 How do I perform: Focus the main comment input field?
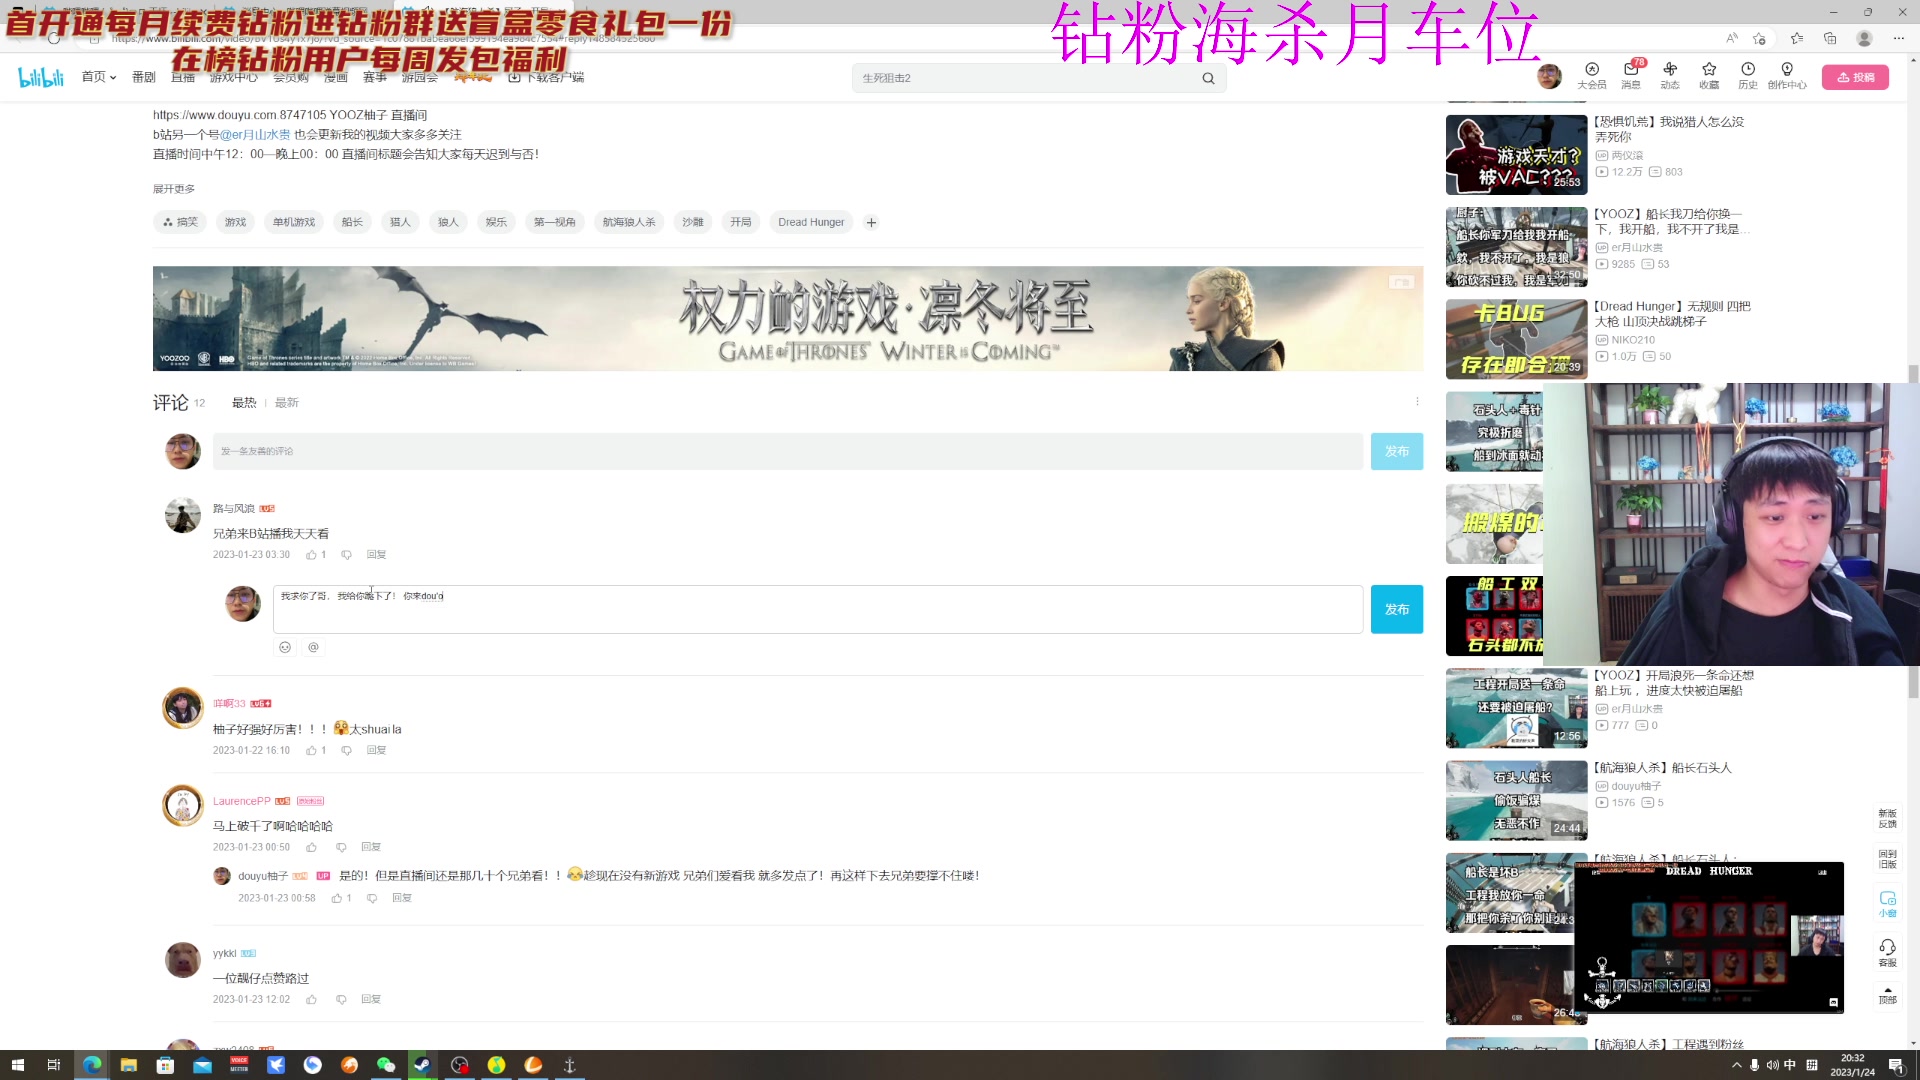788,451
